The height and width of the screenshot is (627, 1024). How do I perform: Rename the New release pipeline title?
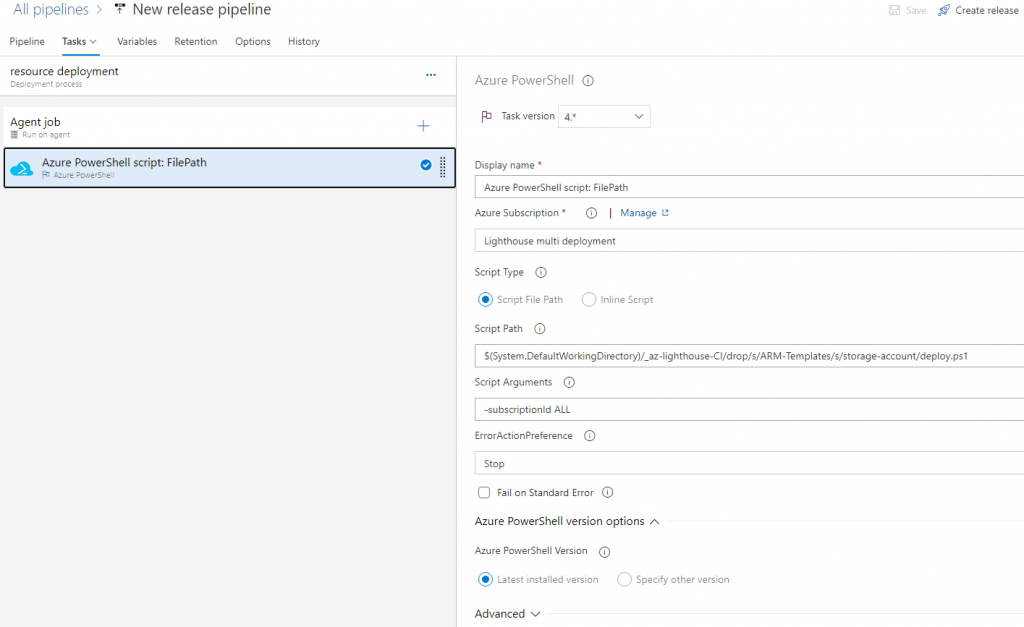pos(202,9)
